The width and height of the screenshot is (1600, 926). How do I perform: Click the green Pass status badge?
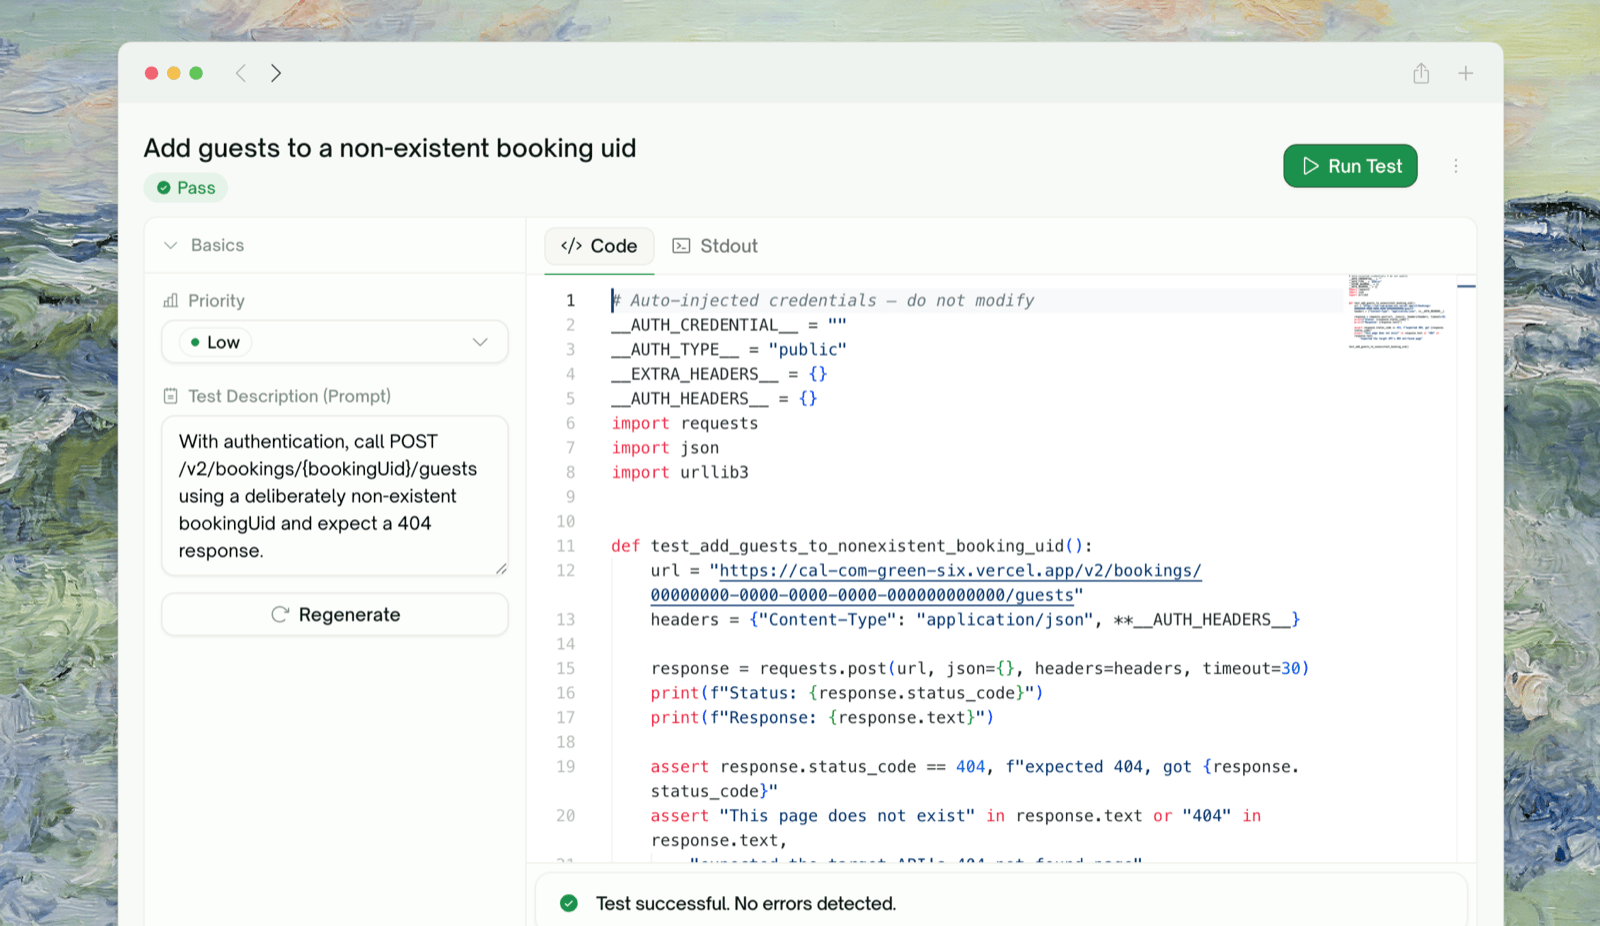pyautogui.click(x=186, y=188)
